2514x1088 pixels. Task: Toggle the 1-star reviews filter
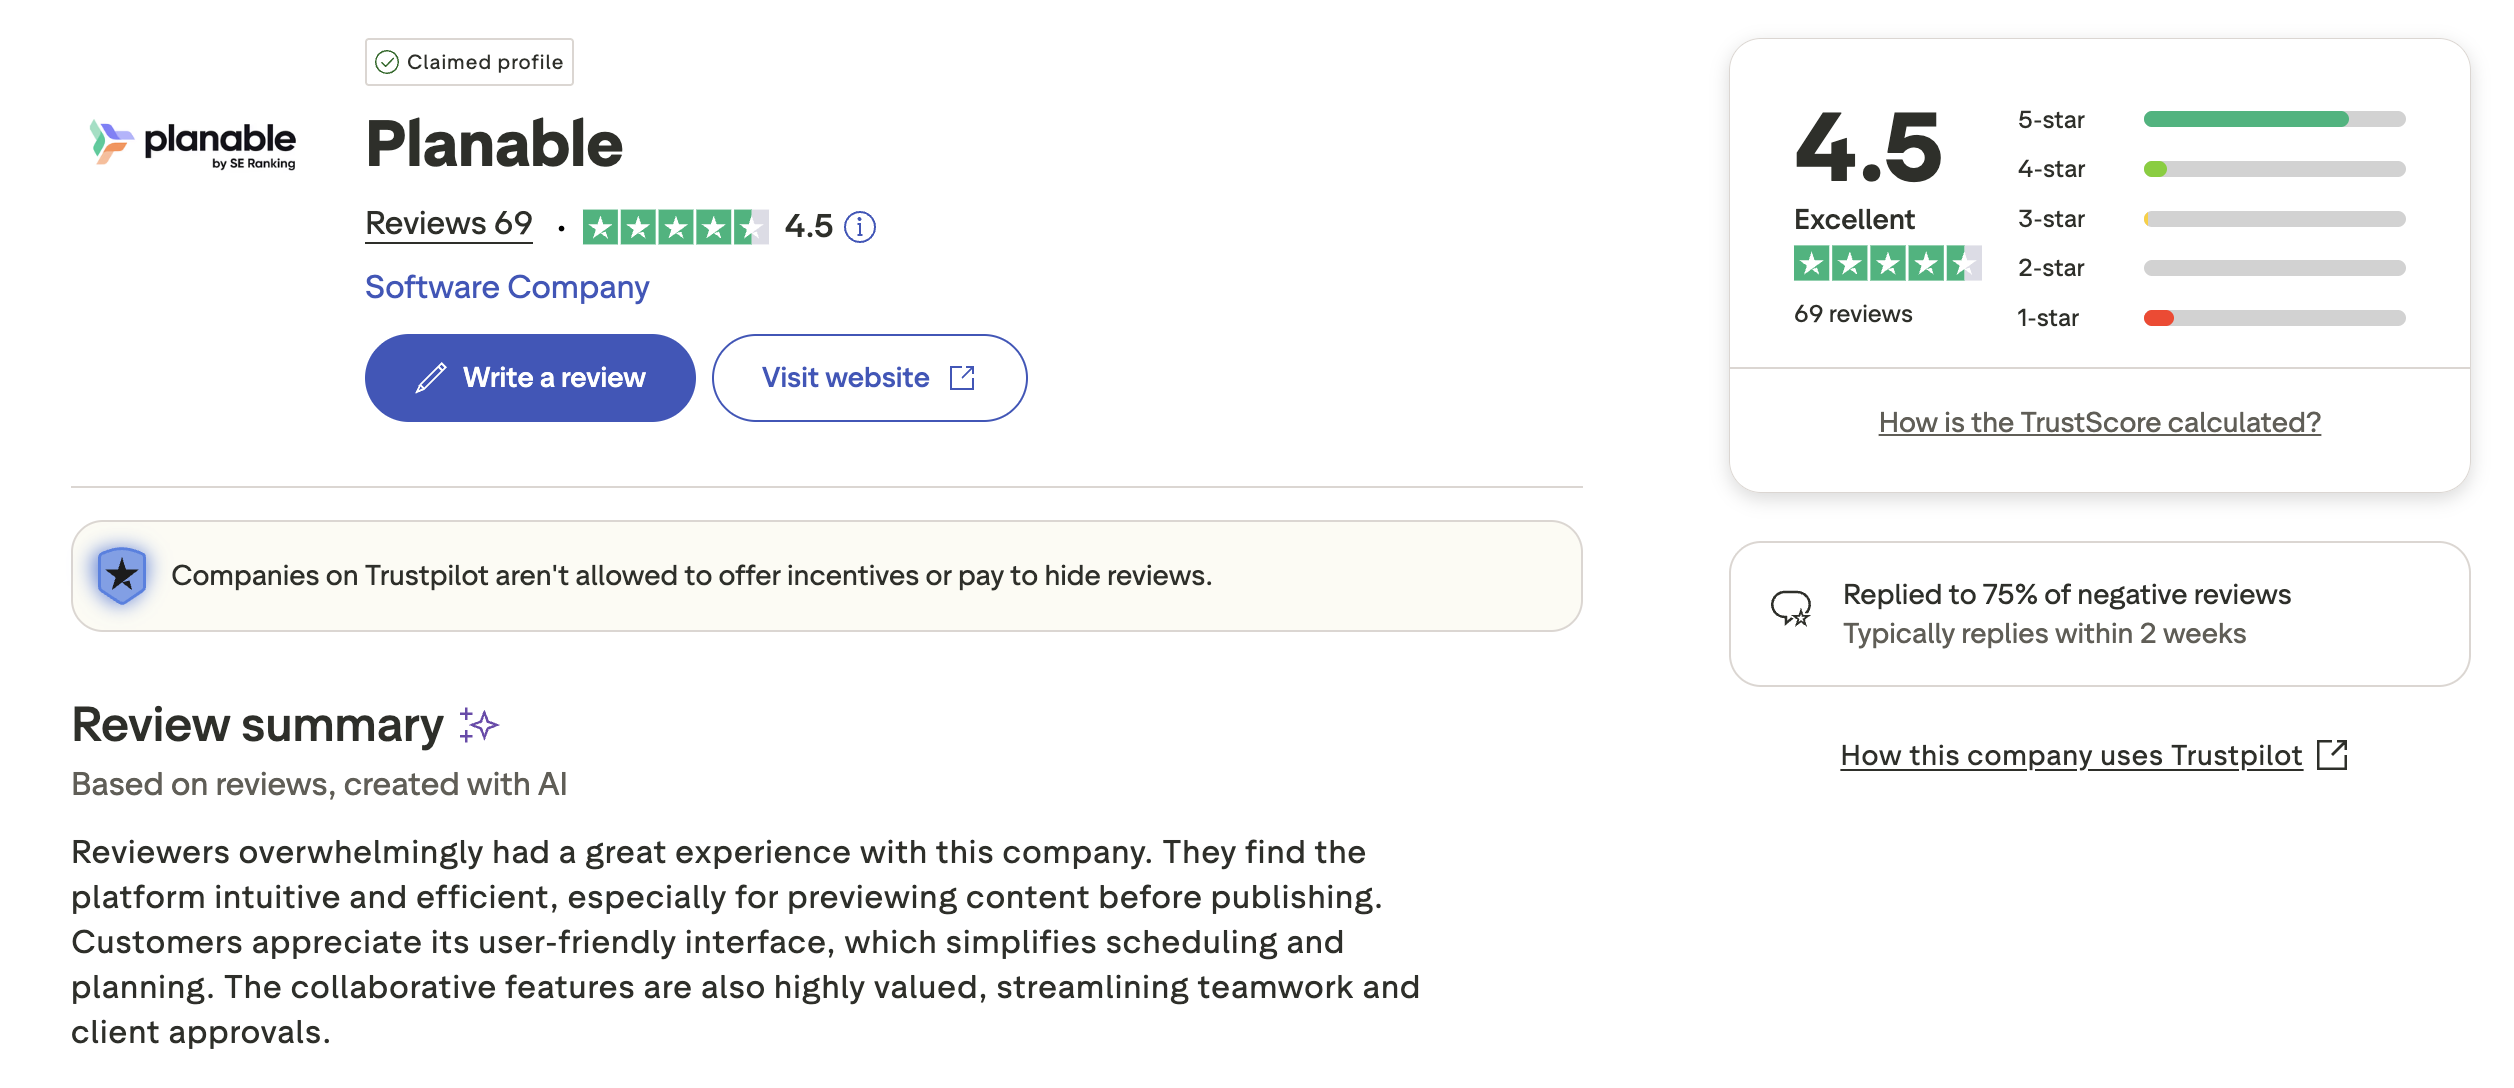(x=2150, y=317)
